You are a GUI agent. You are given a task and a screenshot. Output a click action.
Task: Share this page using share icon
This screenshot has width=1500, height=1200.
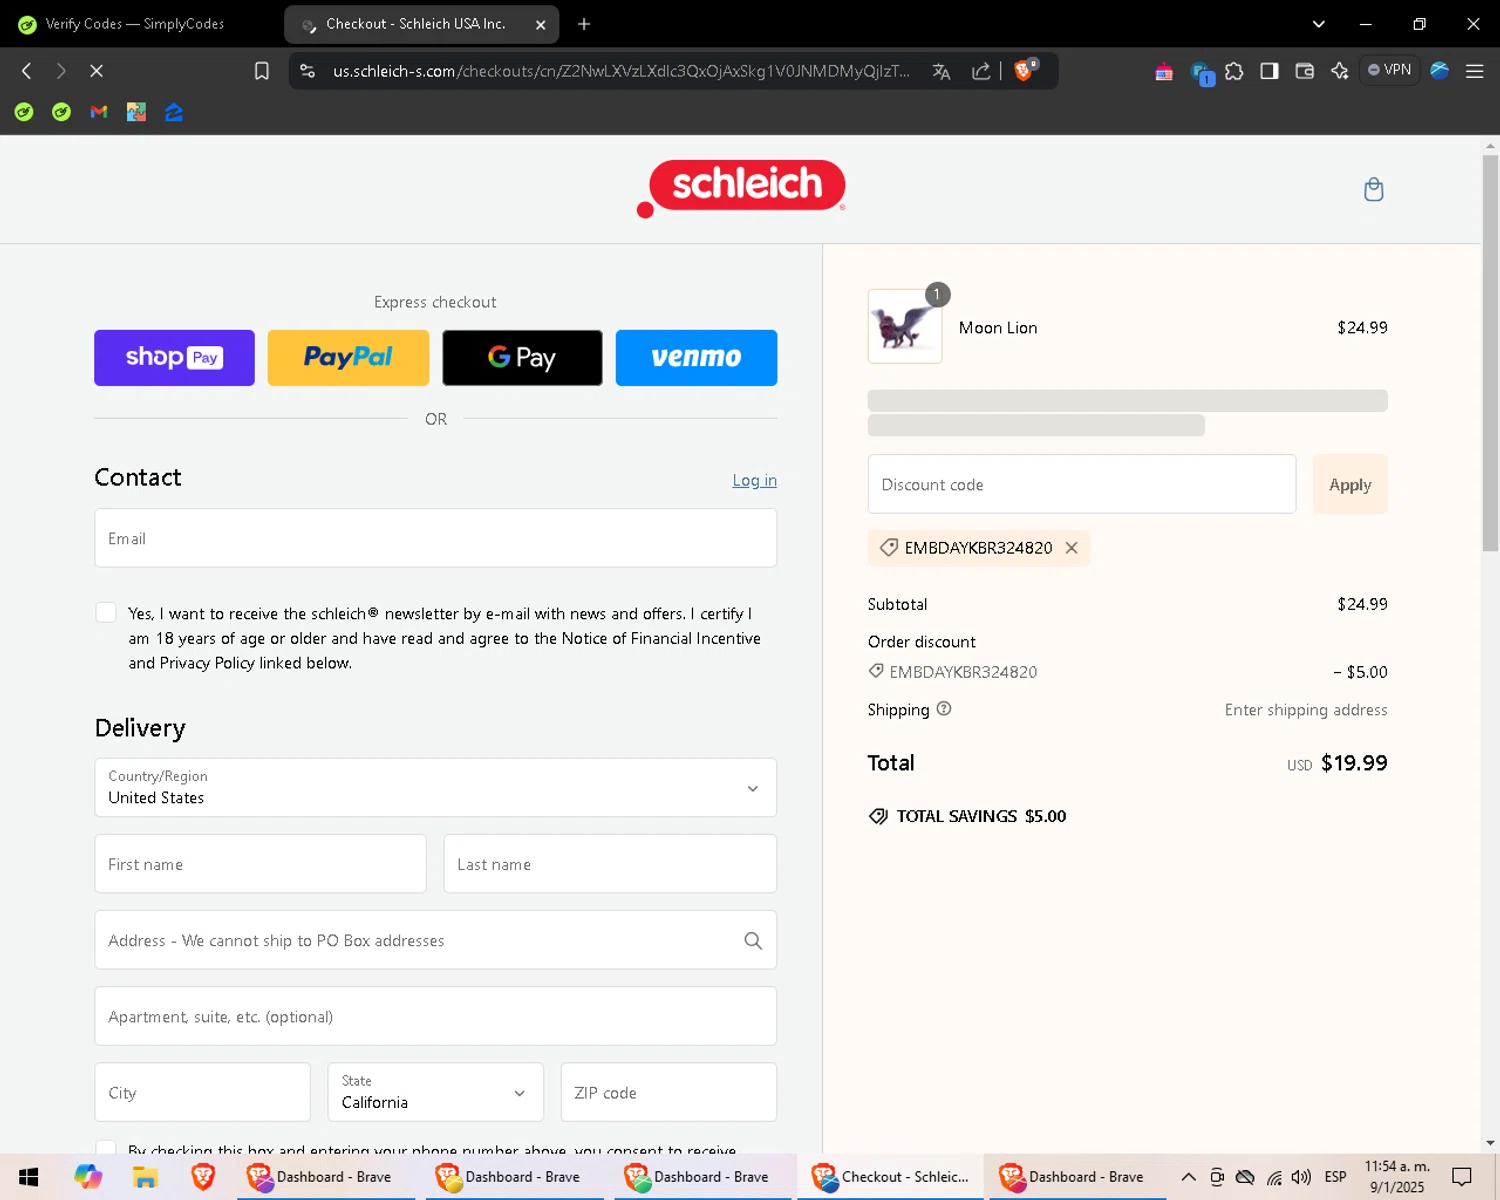click(981, 71)
